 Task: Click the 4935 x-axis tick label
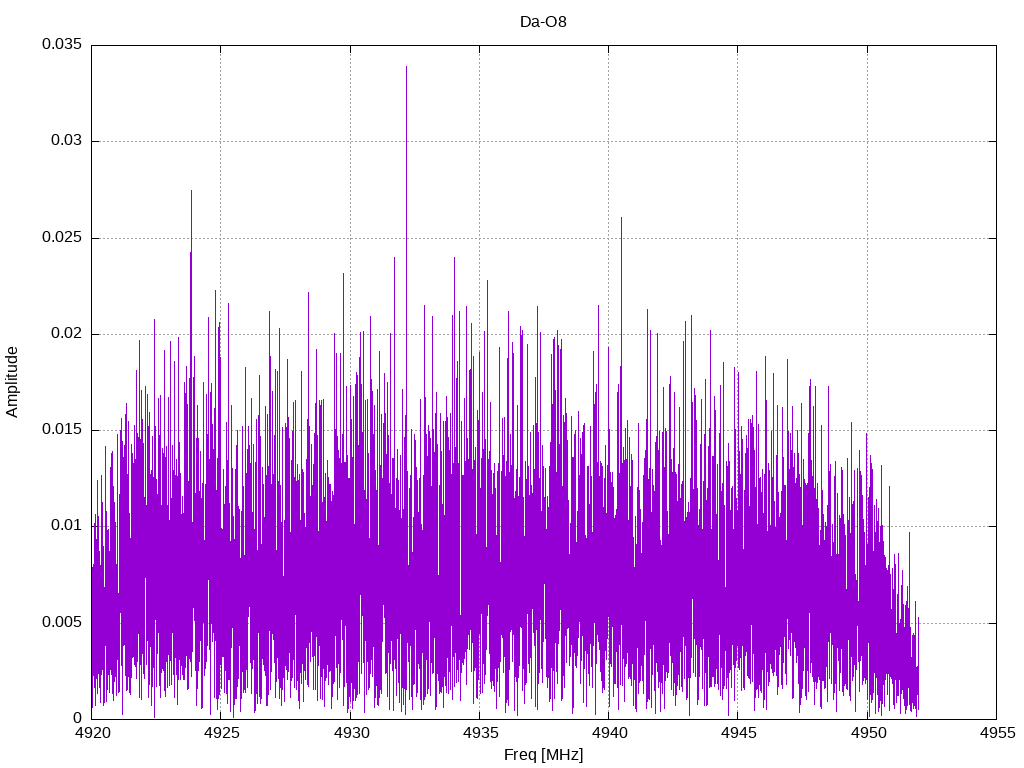pos(479,733)
